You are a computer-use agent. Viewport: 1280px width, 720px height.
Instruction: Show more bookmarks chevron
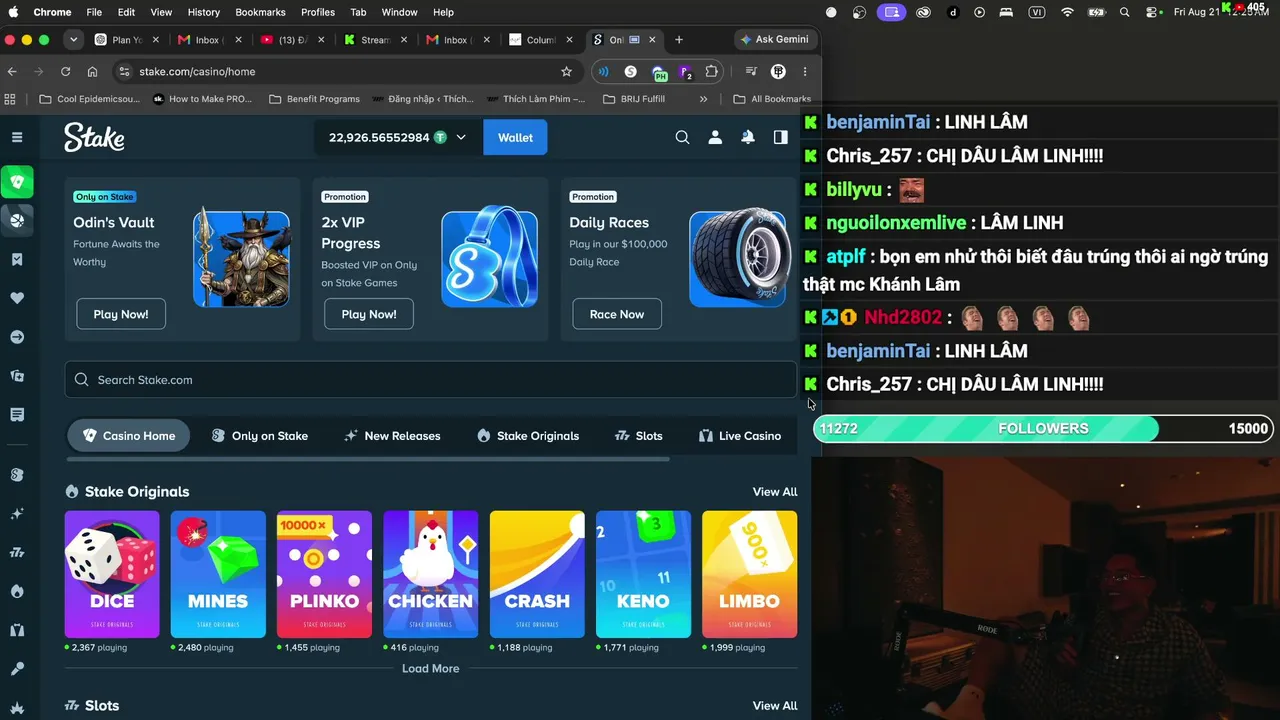(703, 99)
